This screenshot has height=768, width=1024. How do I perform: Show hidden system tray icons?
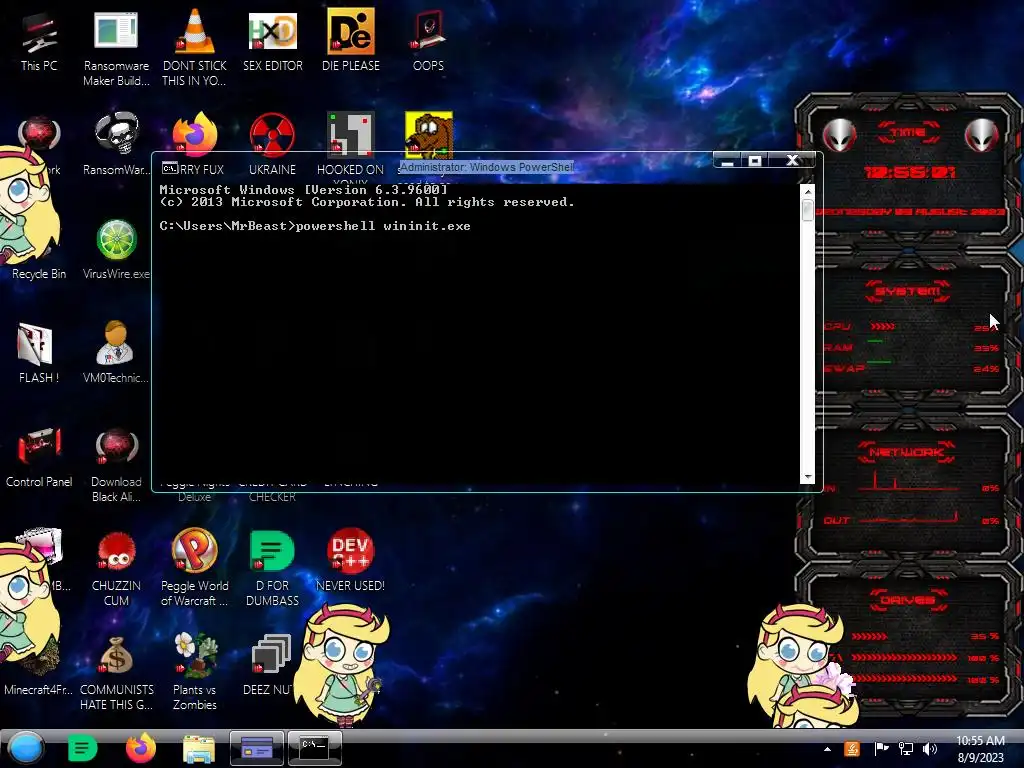pos(827,749)
